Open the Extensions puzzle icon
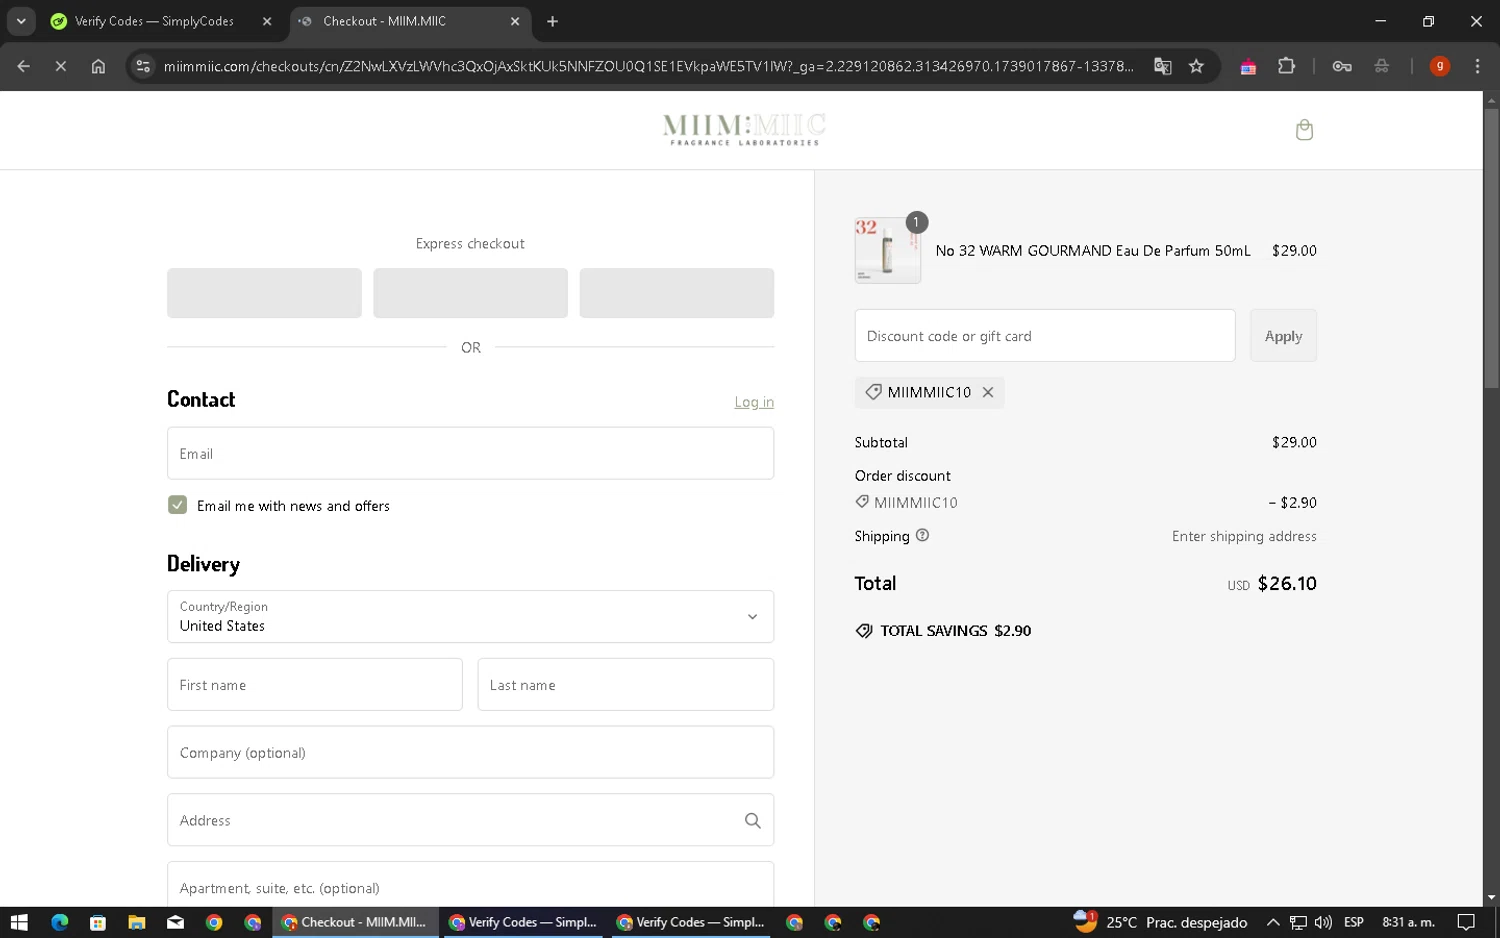 [1287, 66]
